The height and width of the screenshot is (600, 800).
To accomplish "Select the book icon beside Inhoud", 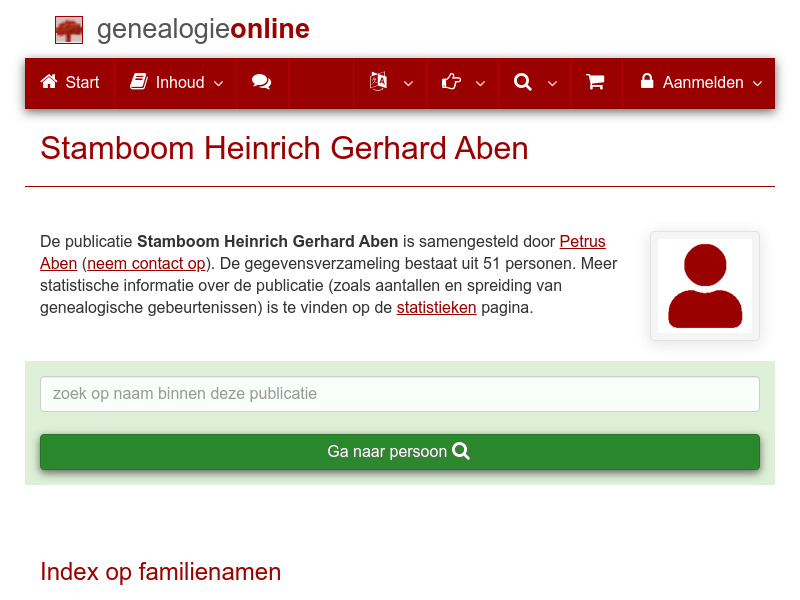I will (138, 83).
